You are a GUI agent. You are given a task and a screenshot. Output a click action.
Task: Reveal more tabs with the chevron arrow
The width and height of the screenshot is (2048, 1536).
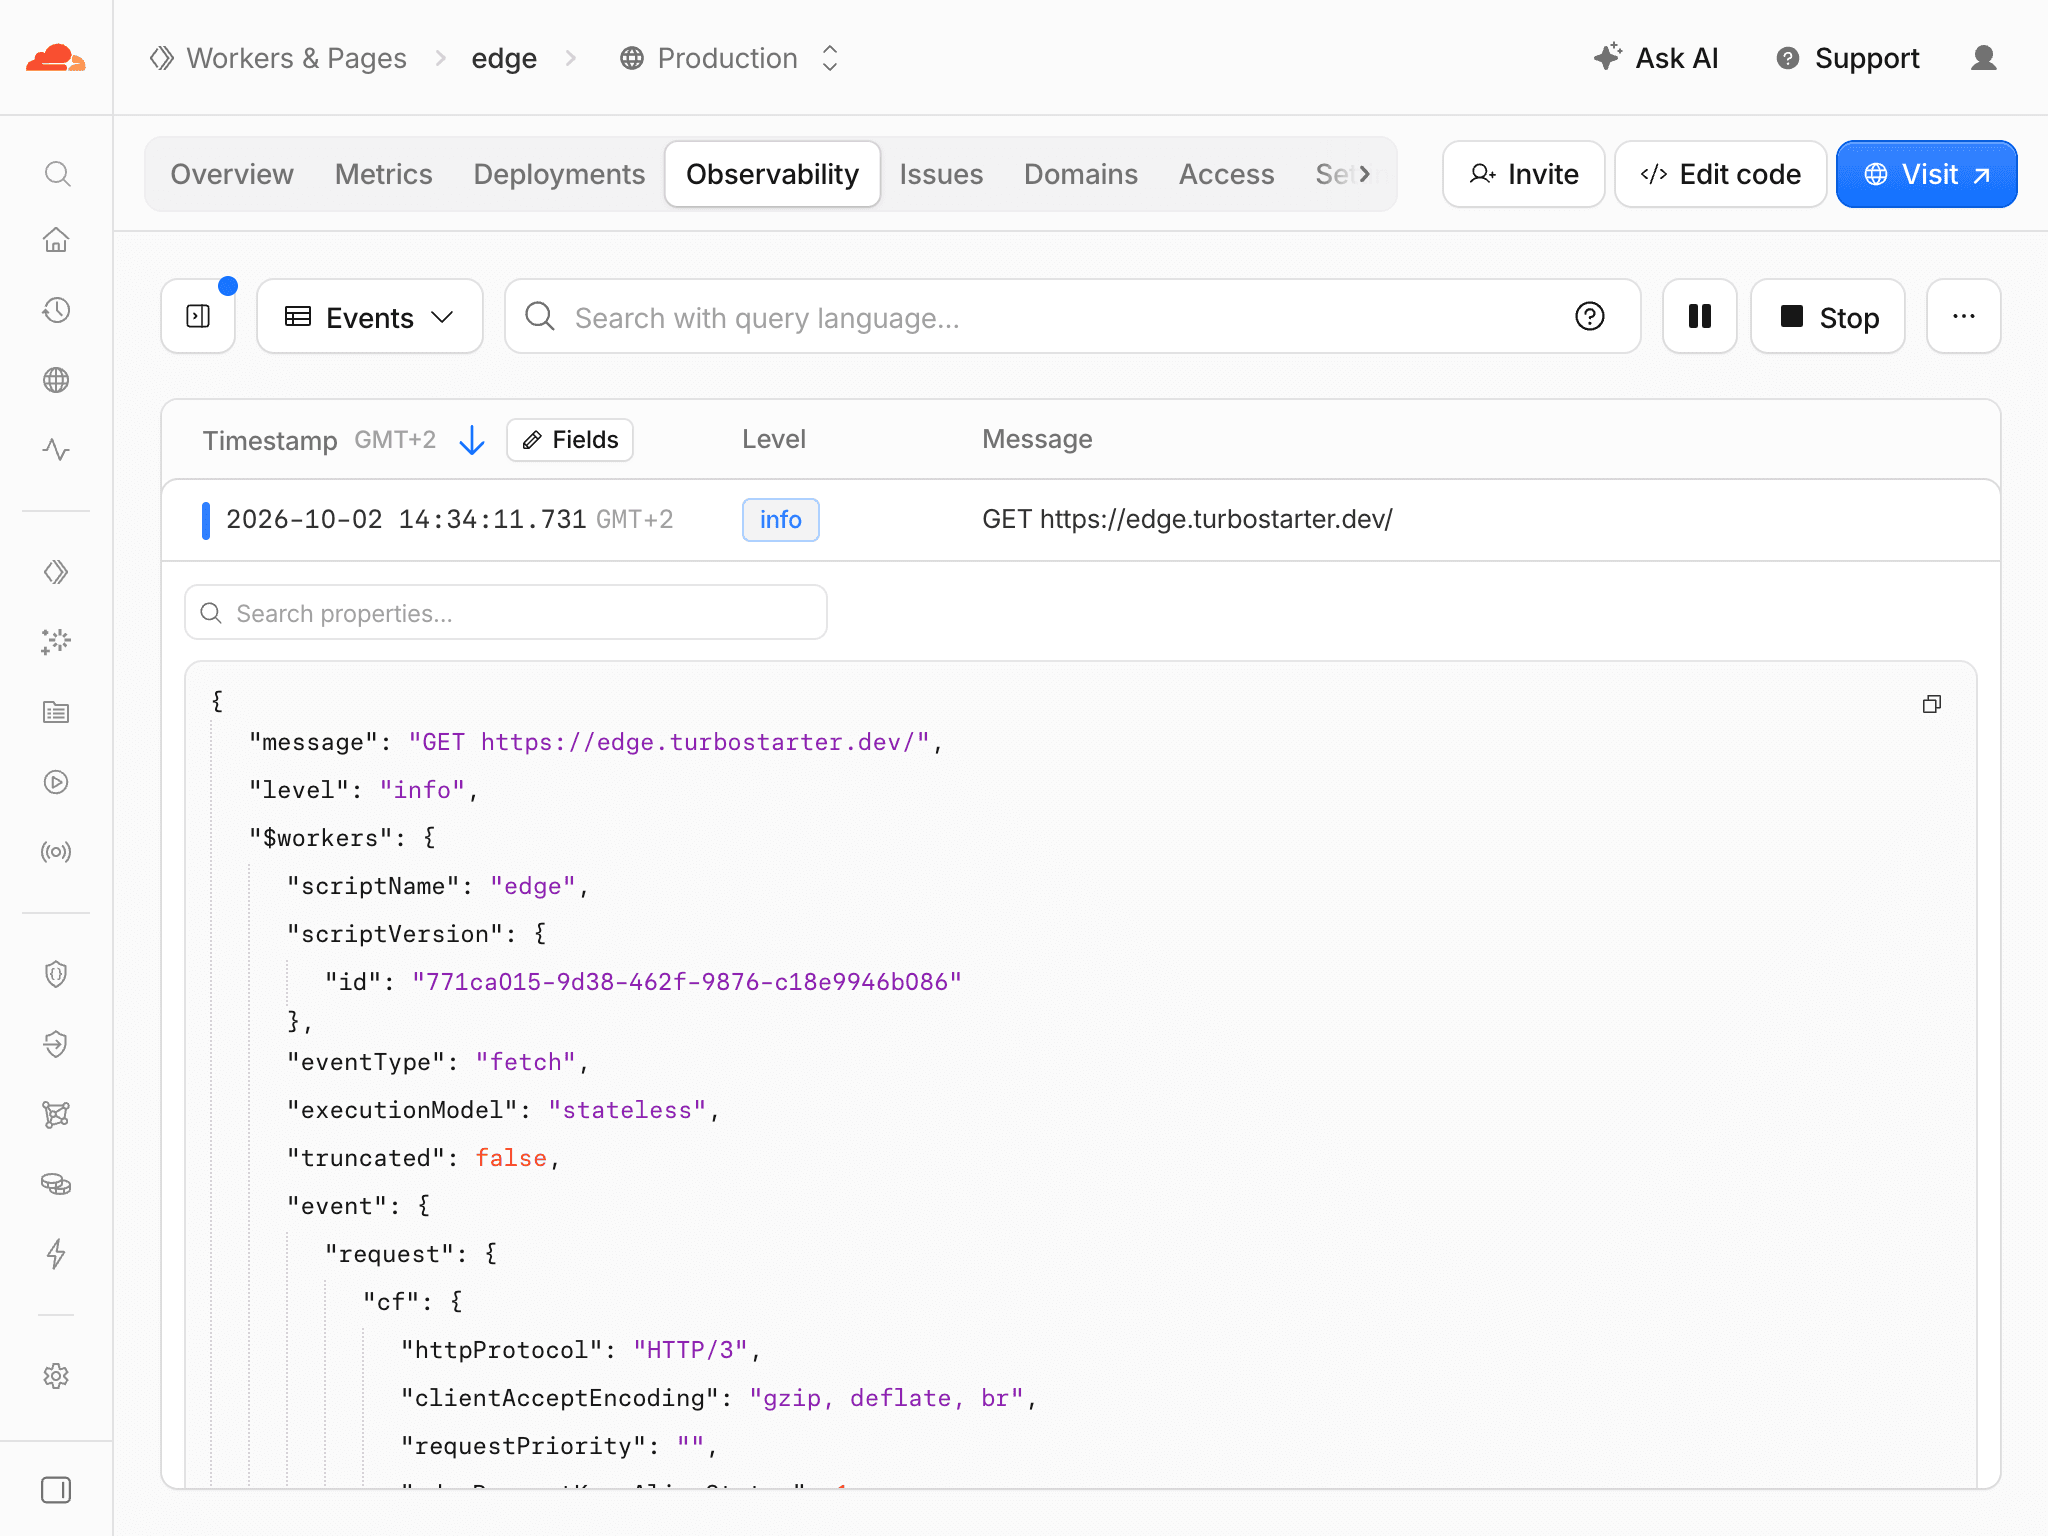1364,174
